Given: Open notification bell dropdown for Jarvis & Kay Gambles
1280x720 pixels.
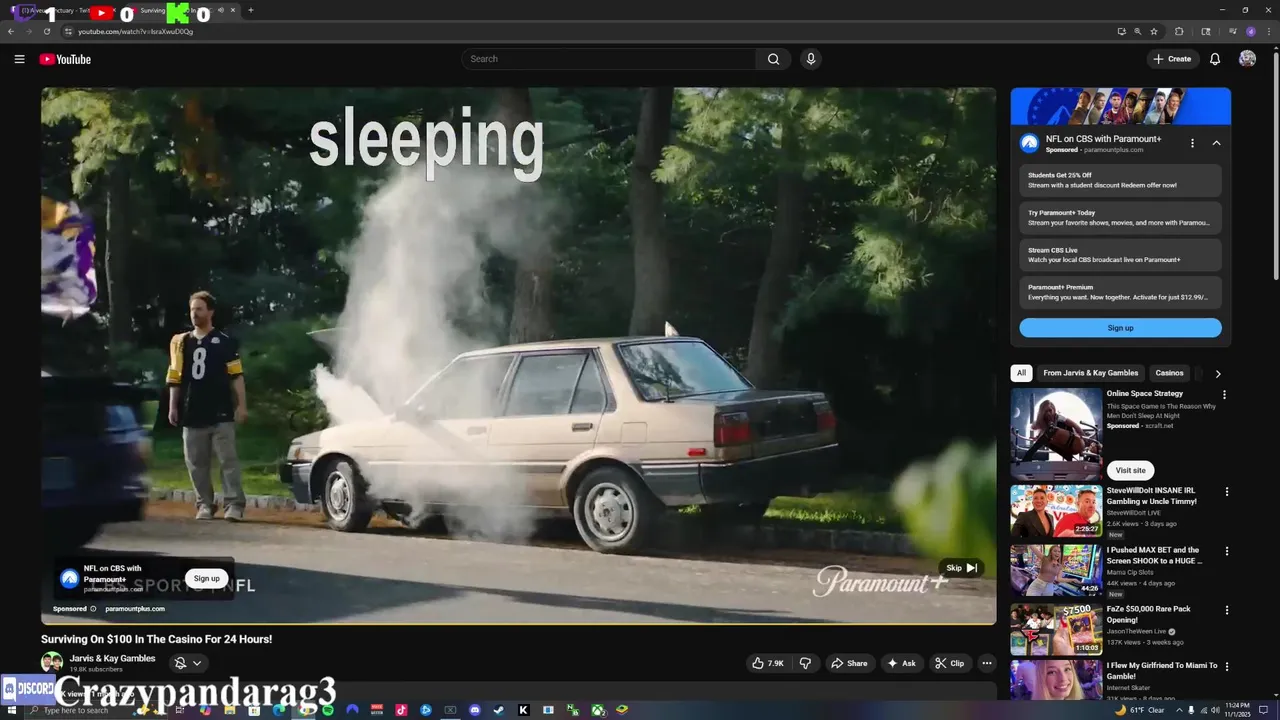Looking at the screenshot, I should [187, 663].
